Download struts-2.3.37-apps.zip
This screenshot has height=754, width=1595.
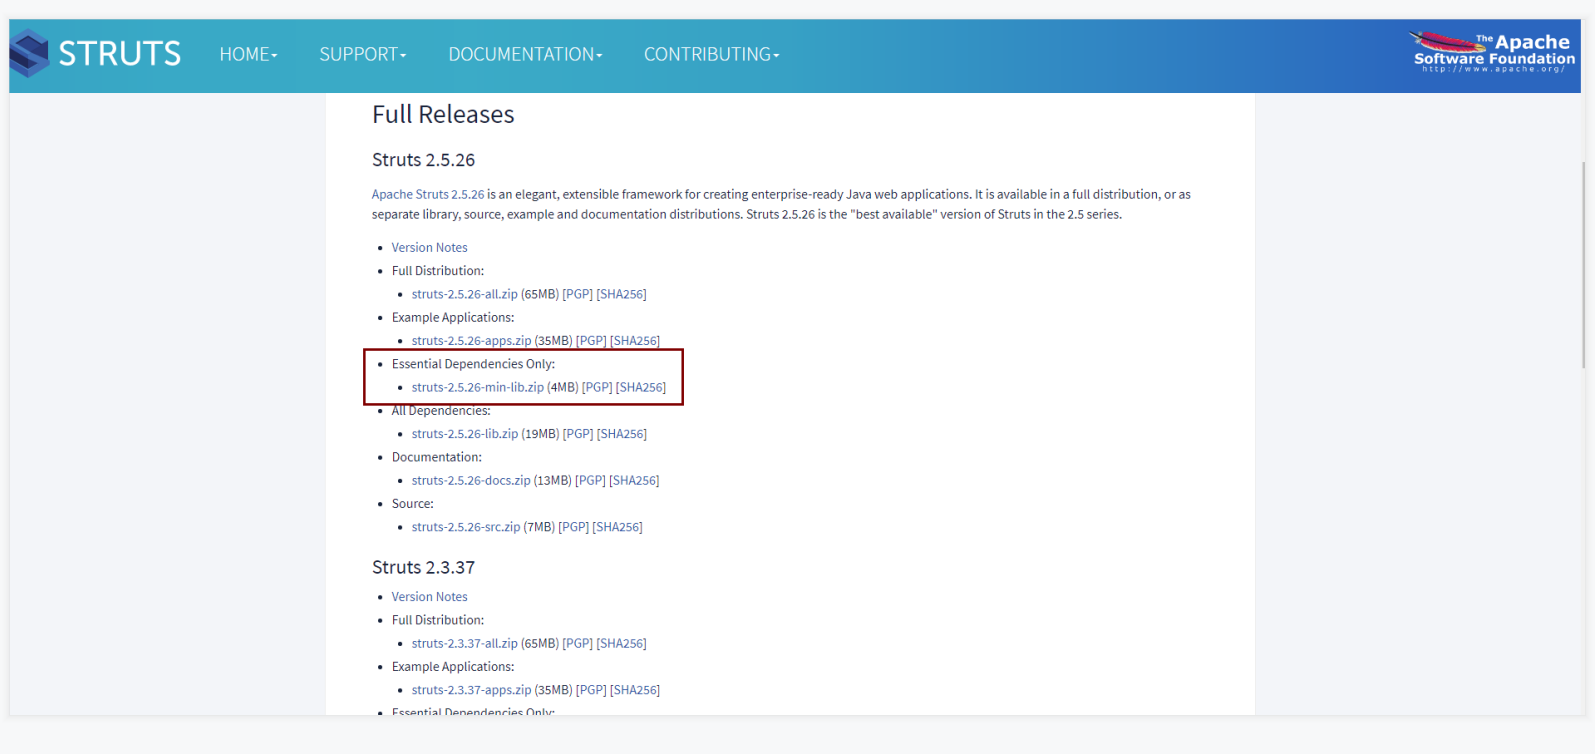click(x=472, y=690)
